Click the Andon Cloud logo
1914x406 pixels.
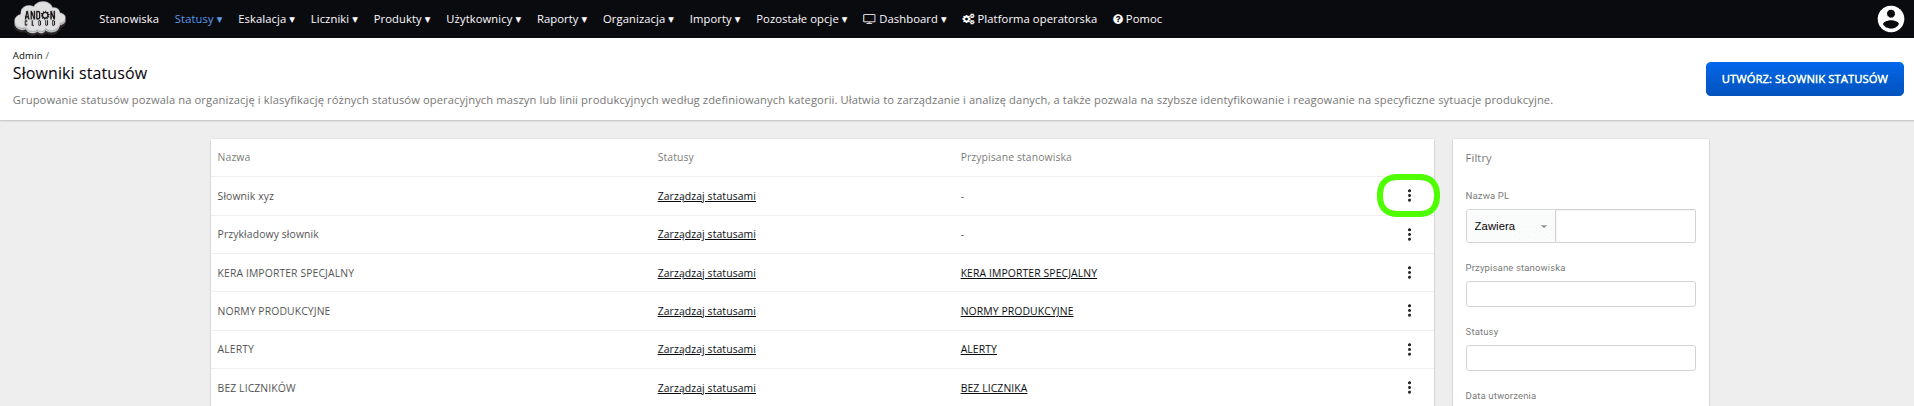tap(40, 18)
